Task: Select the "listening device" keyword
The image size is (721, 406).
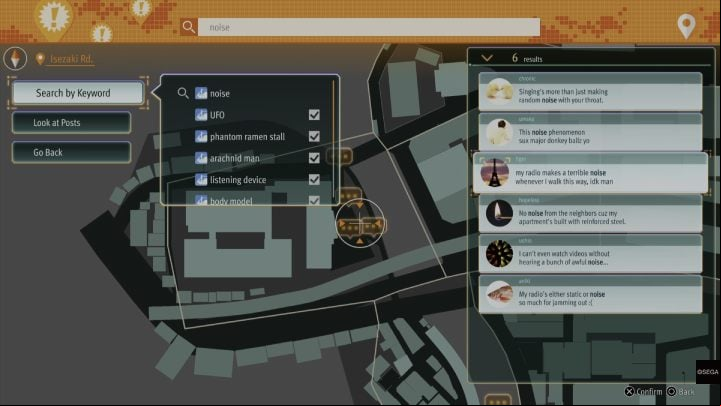Action: 238,180
